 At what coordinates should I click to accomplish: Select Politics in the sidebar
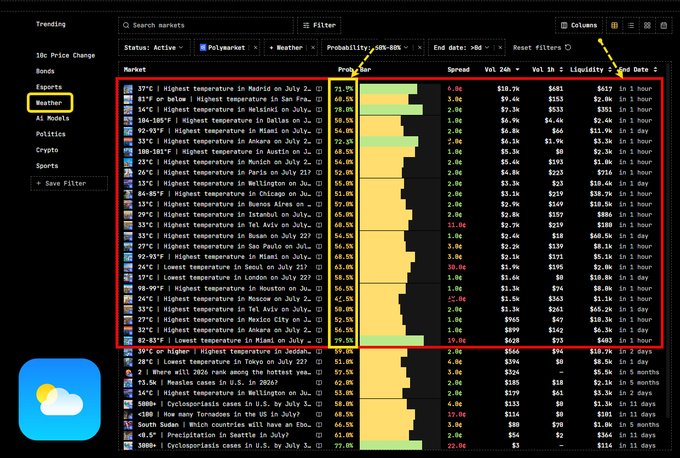51,134
